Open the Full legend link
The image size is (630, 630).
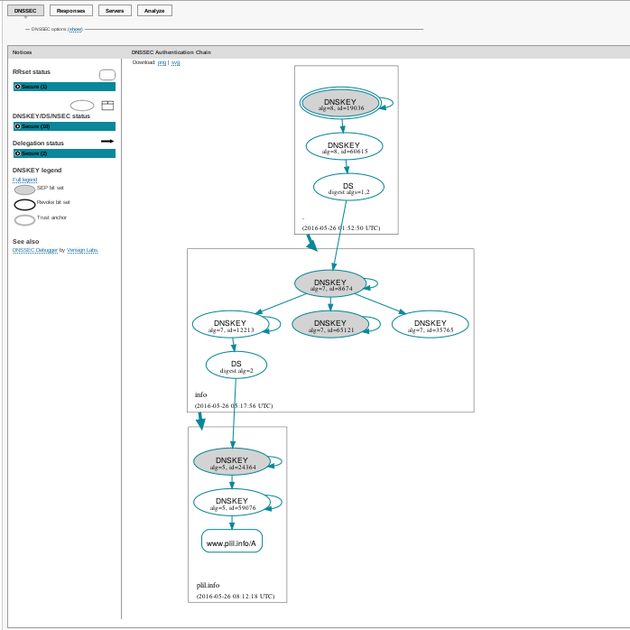click(25, 180)
